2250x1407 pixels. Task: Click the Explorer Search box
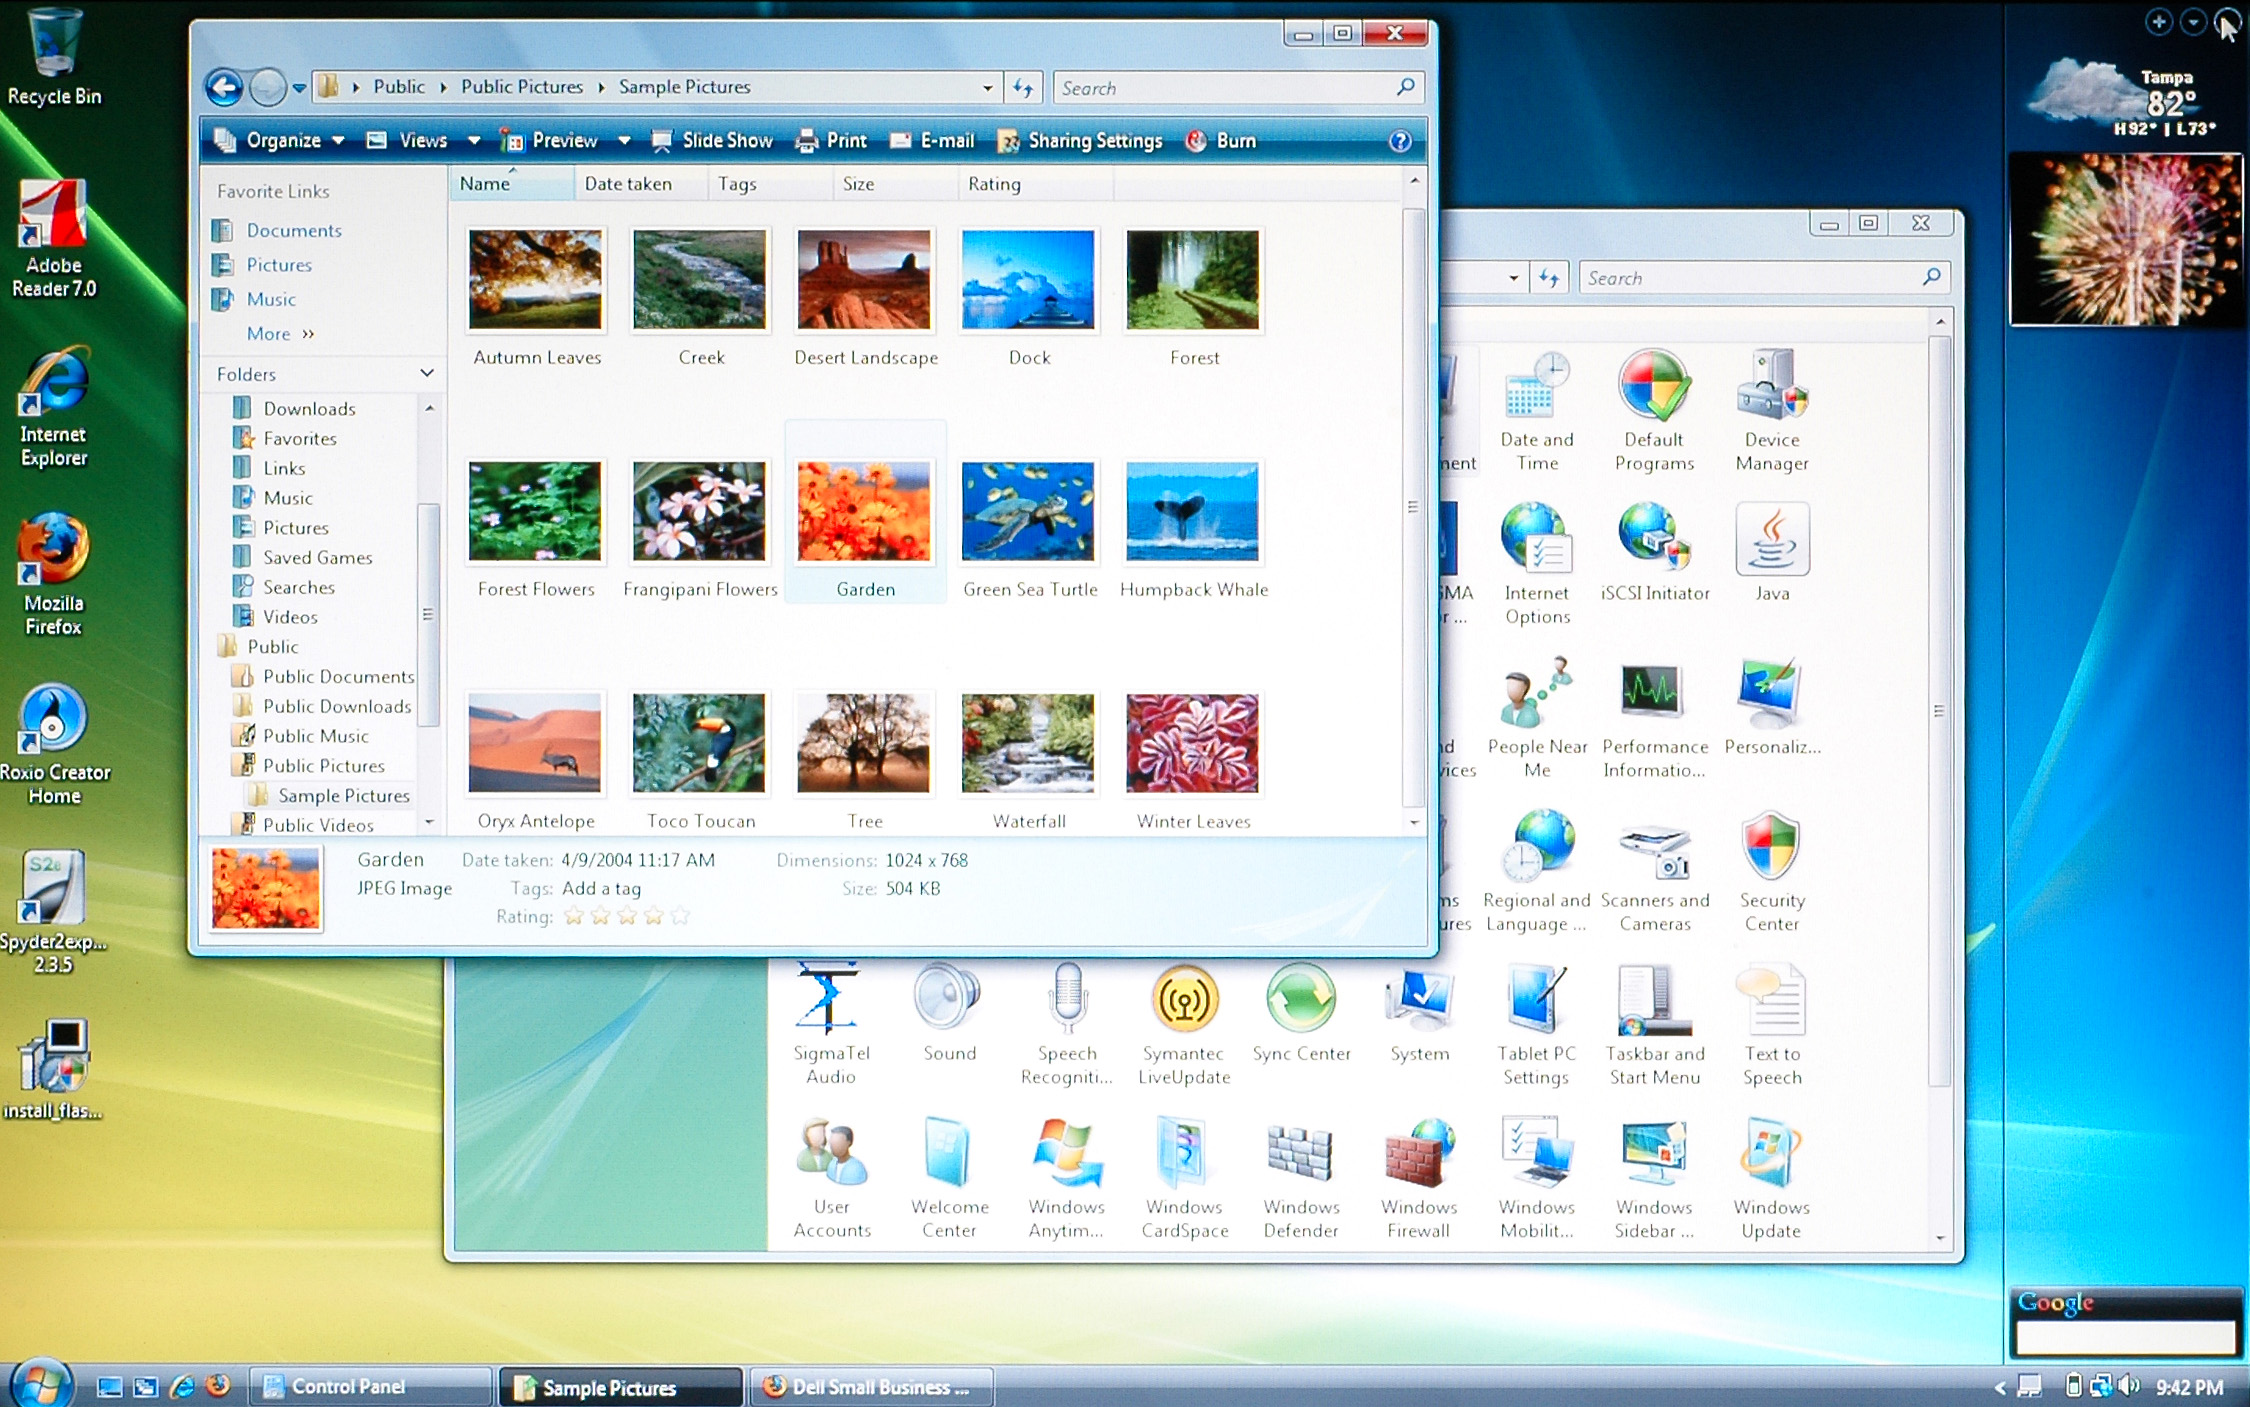coord(1238,88)
